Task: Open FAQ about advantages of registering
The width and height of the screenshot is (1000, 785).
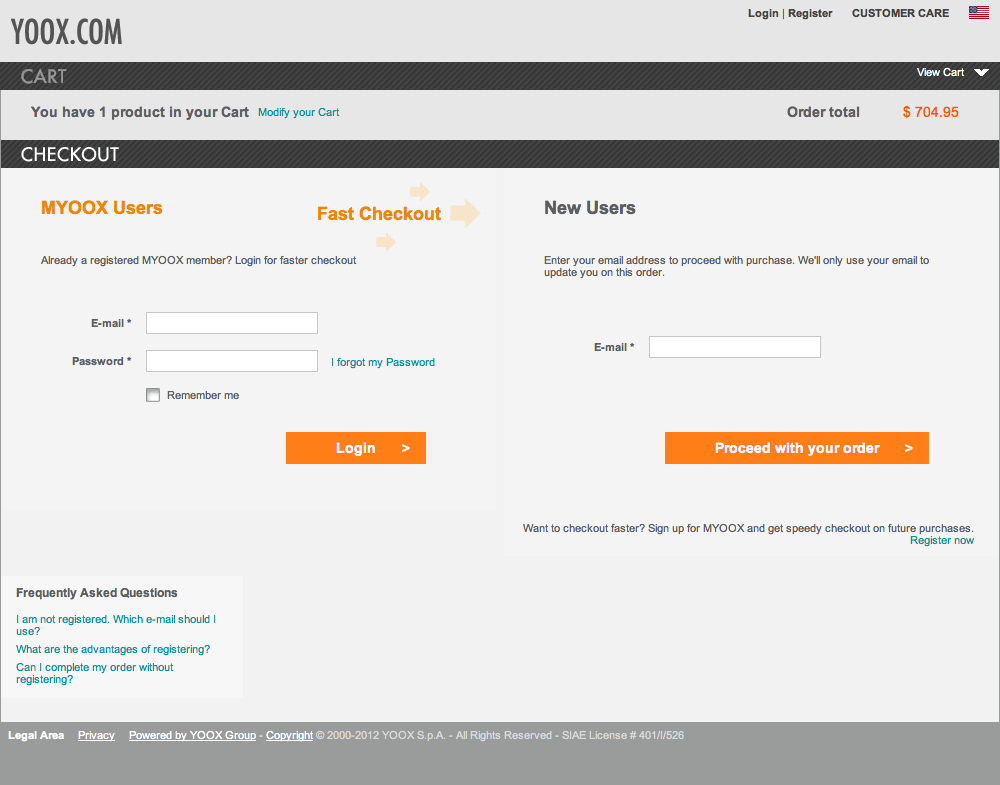Action: click(112, 649)
